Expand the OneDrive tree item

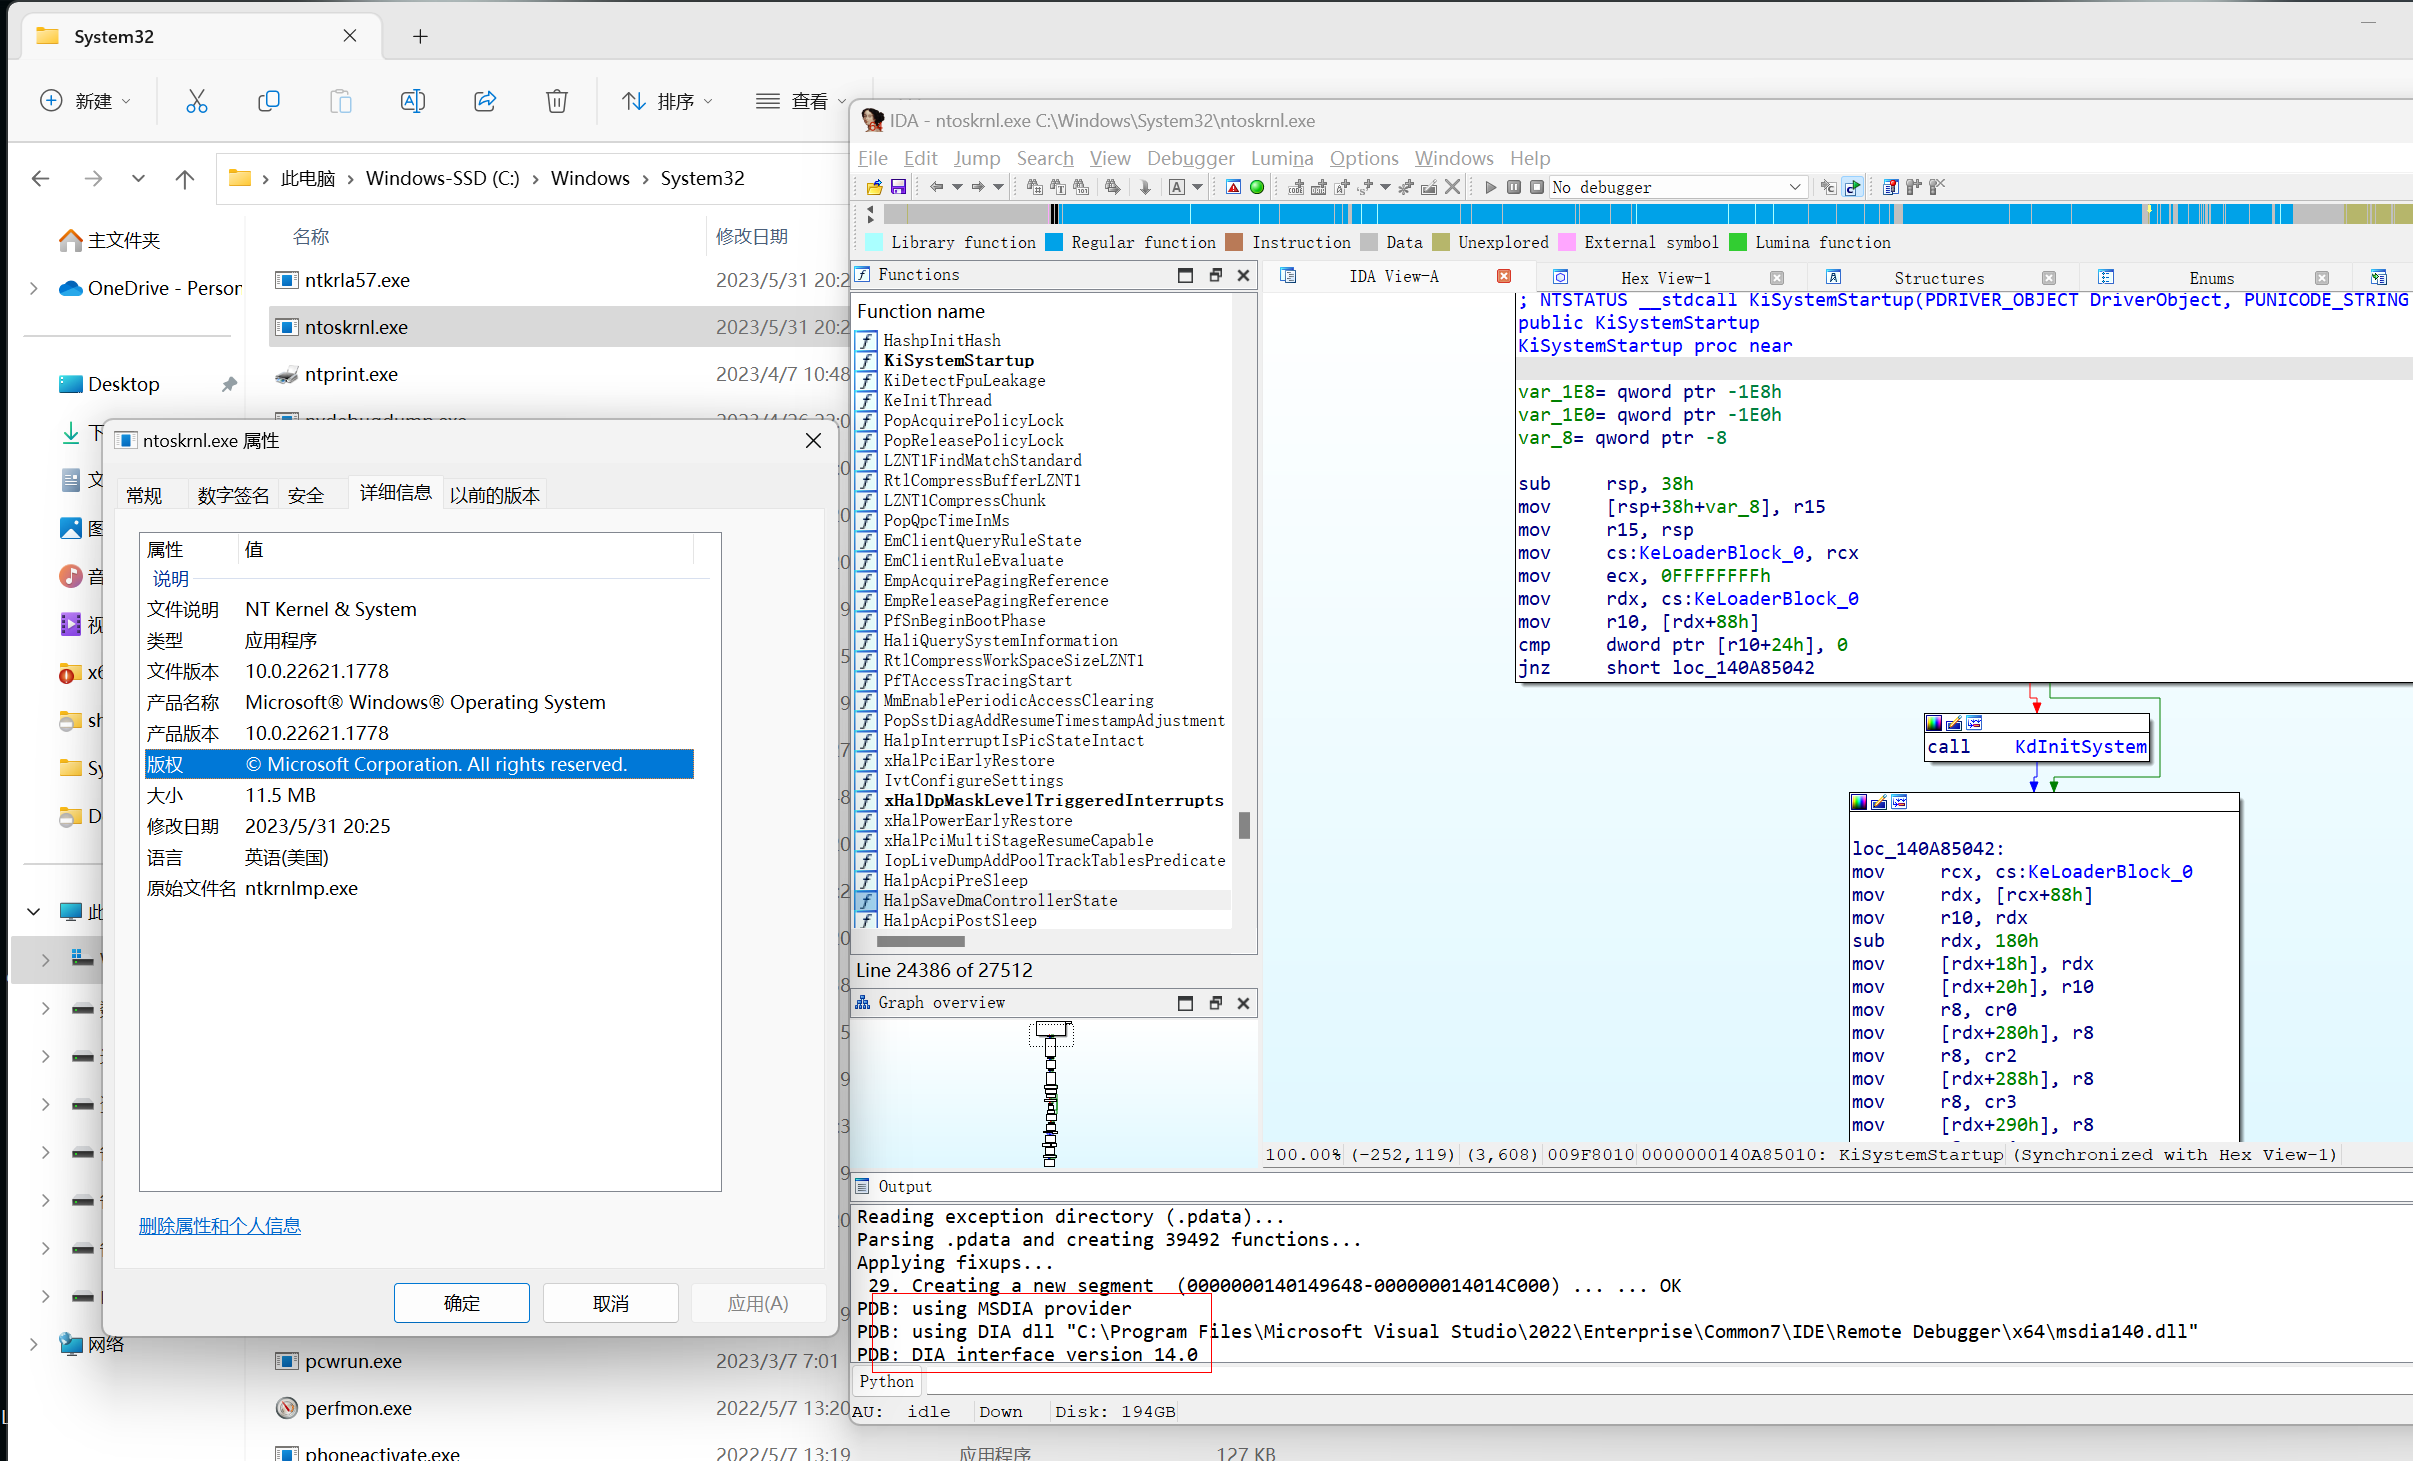(34, 288)
